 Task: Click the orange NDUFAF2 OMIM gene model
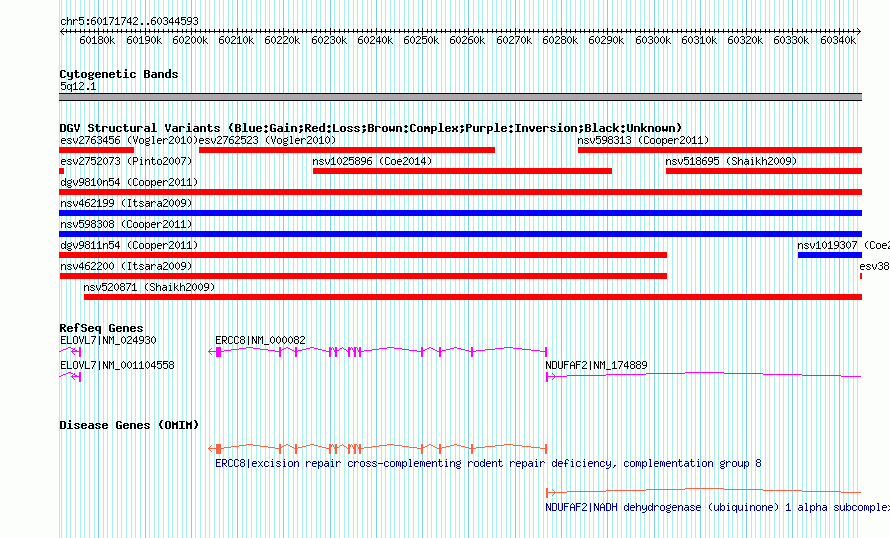pos(704,491)
